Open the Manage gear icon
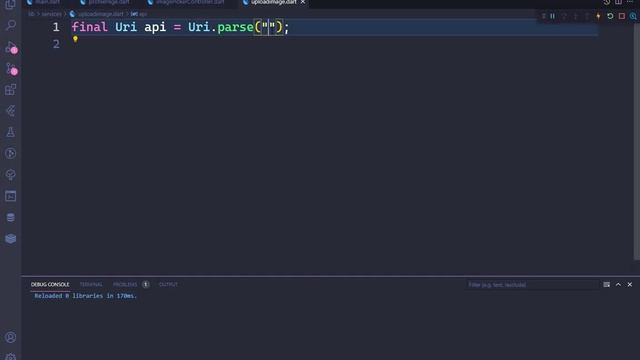The width and height of the screenshot is (640, 360). [x=11, y=357]
